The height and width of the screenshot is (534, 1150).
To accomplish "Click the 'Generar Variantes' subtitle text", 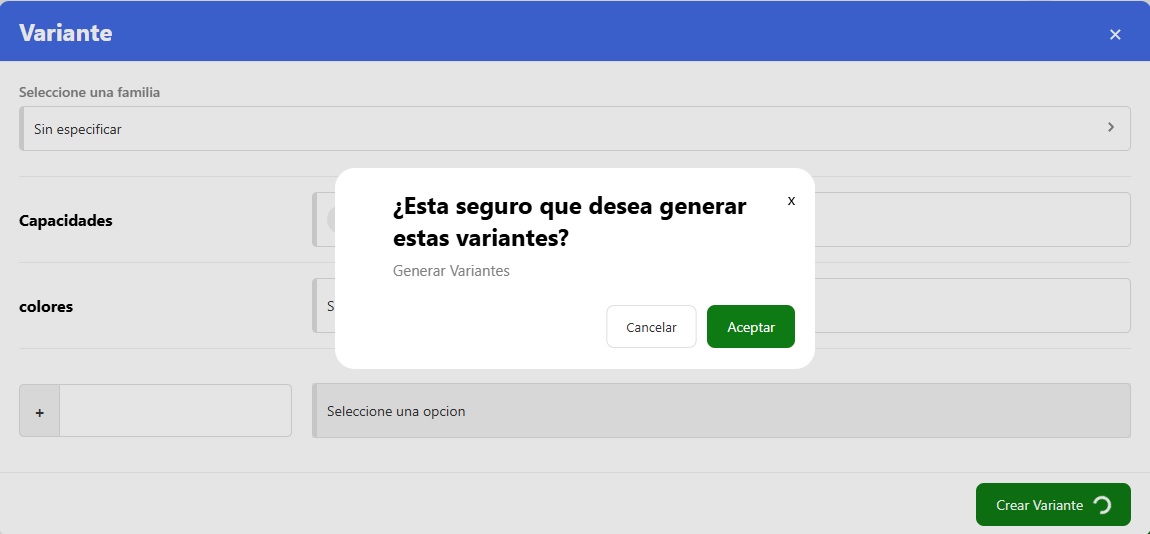I will tap(451, 271).
